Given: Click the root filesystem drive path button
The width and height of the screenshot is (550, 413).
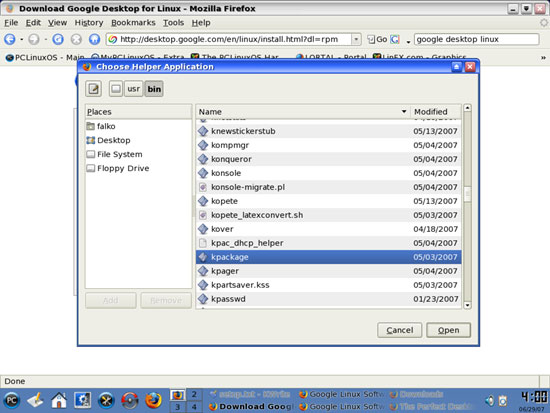Looking at the screenshot, I should [116, 89].
